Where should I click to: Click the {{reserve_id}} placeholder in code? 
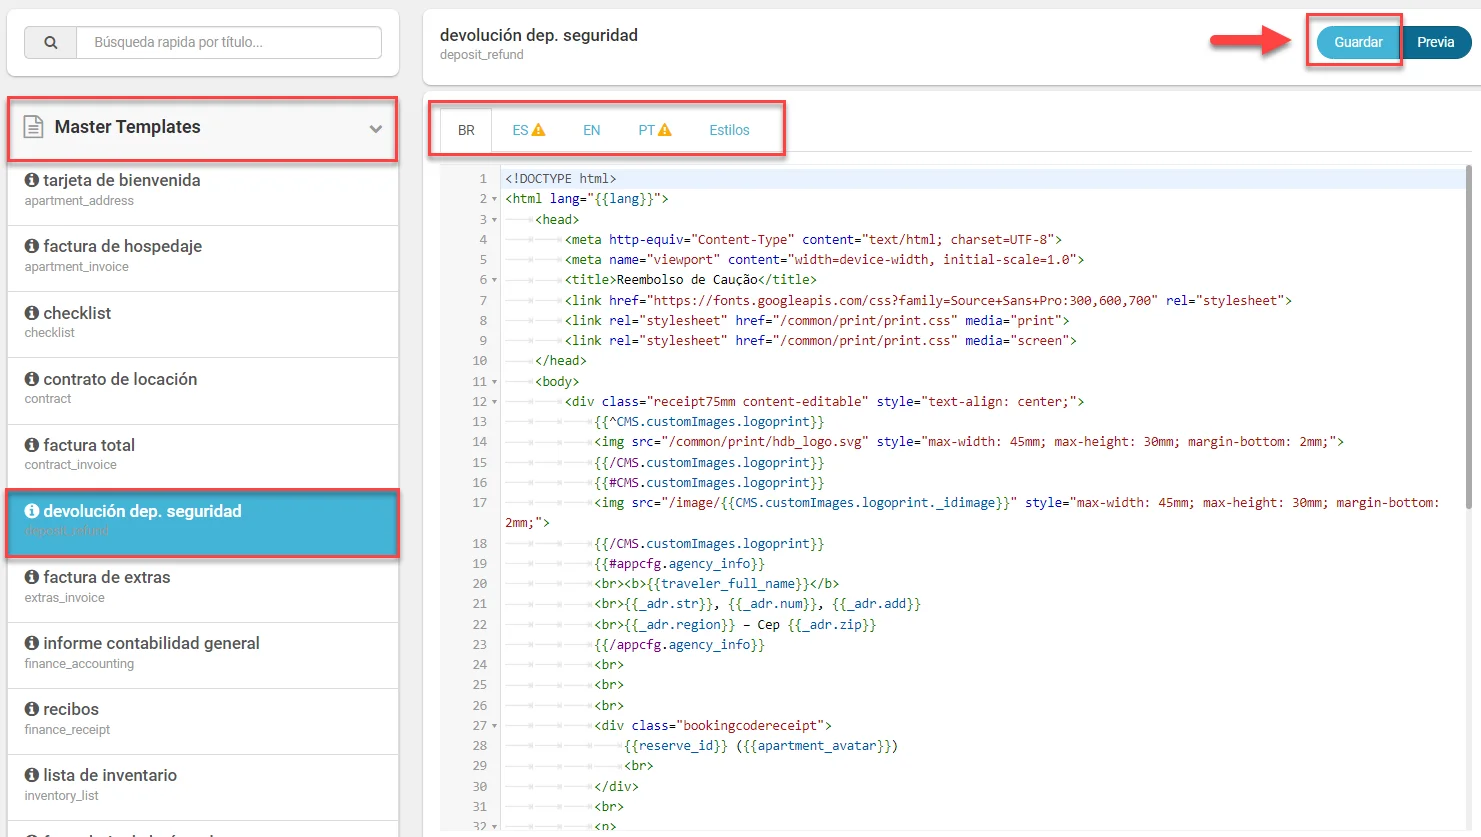tap(676, 746)
